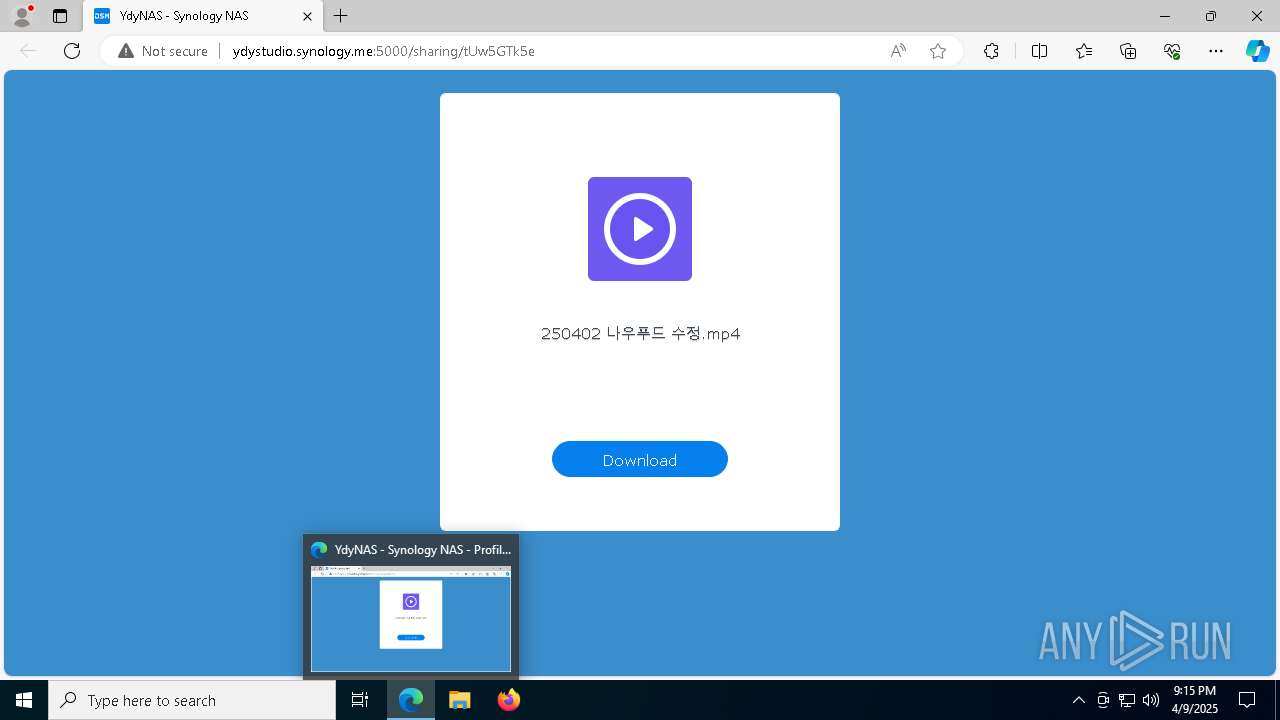This screenshot has height=720, width=1280.
Task: Open the Extensions puzzle icon
Action: (991, 51)
